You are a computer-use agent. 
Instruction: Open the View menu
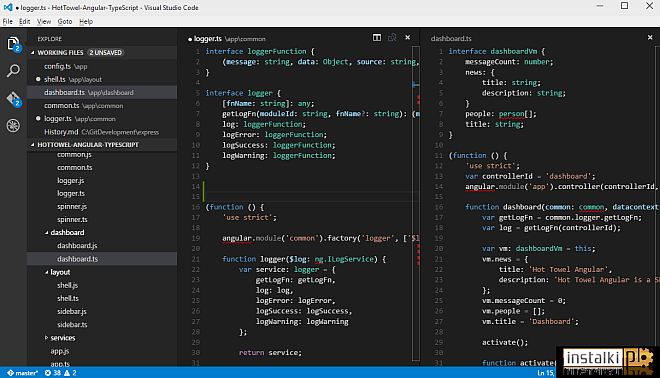[44, 21]
